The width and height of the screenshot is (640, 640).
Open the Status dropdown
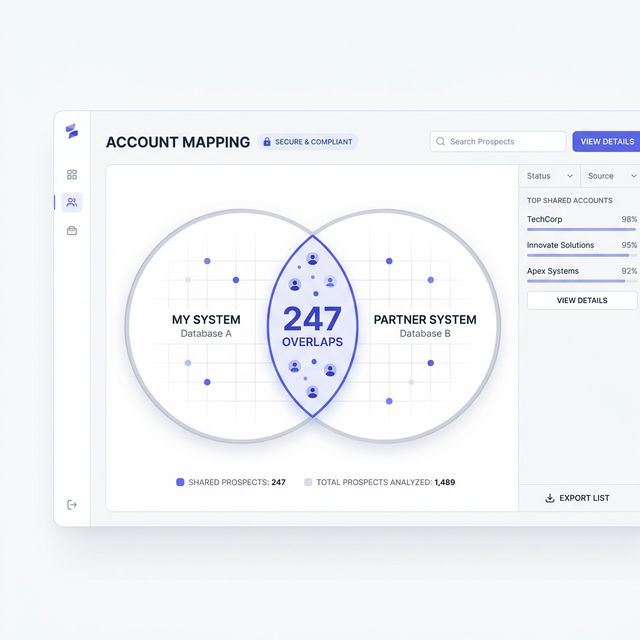point(549,176)
